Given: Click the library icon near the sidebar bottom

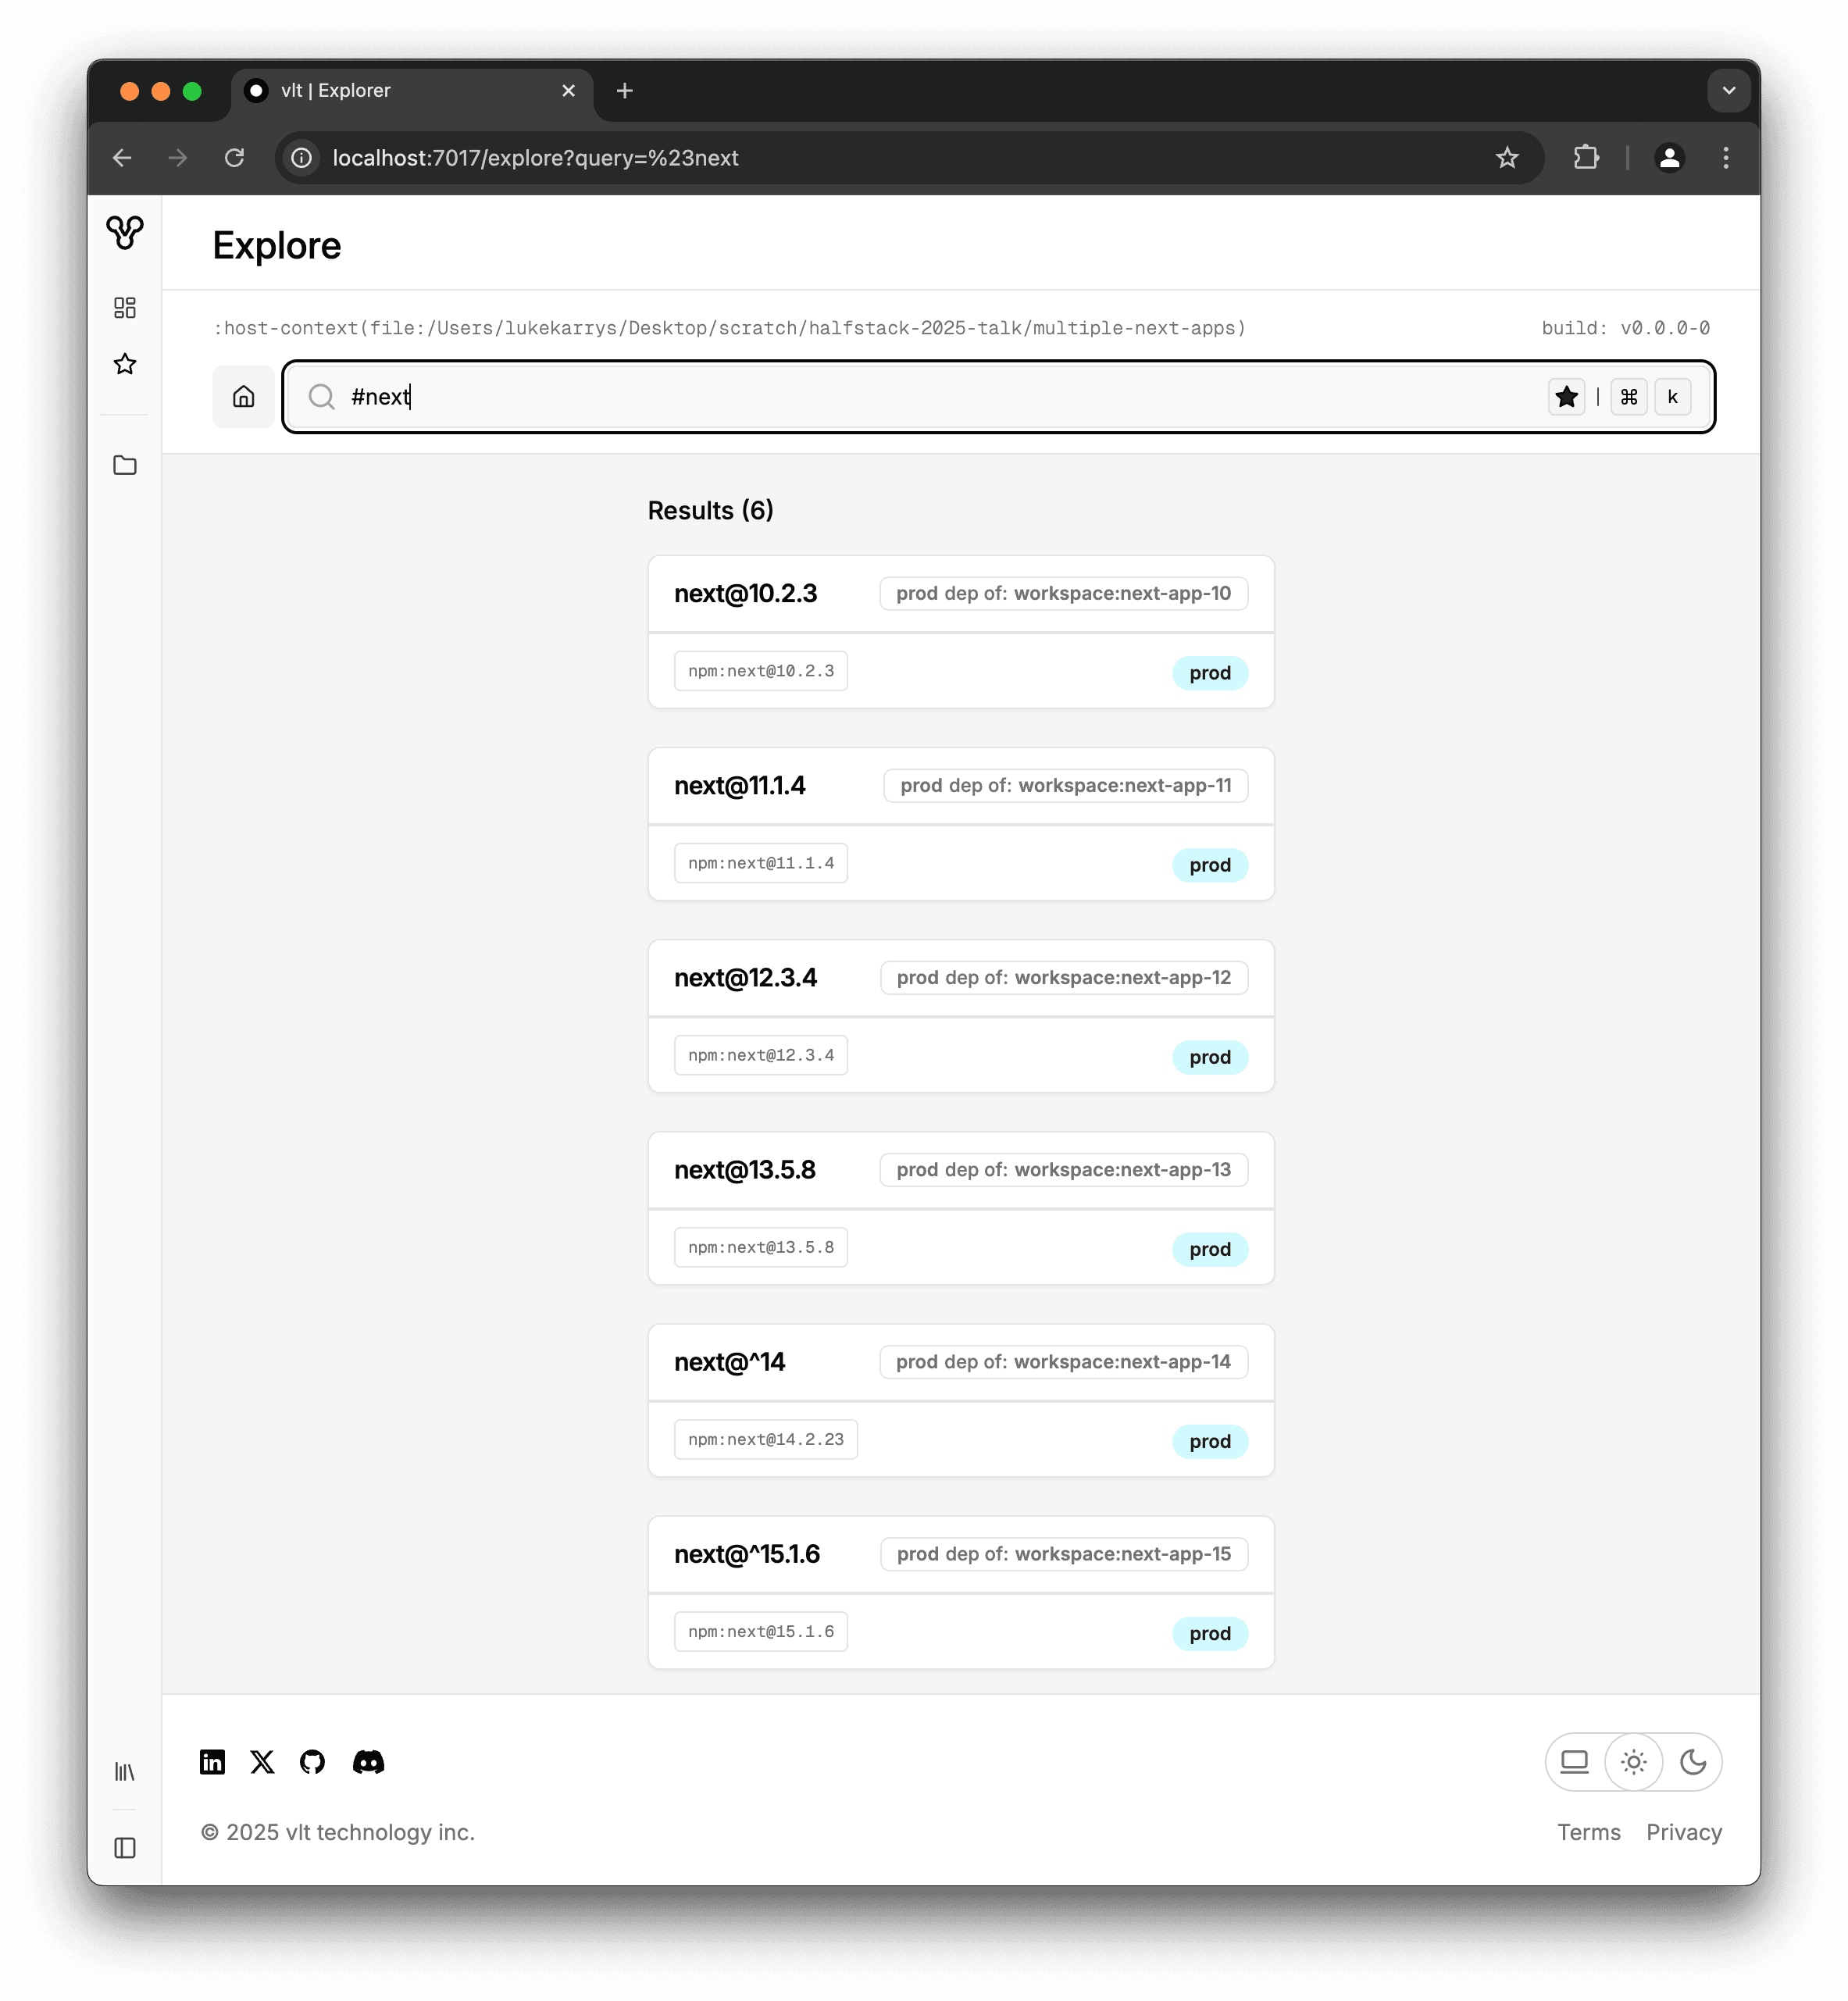Looking at the screenshot, I should coord(124,1771).
